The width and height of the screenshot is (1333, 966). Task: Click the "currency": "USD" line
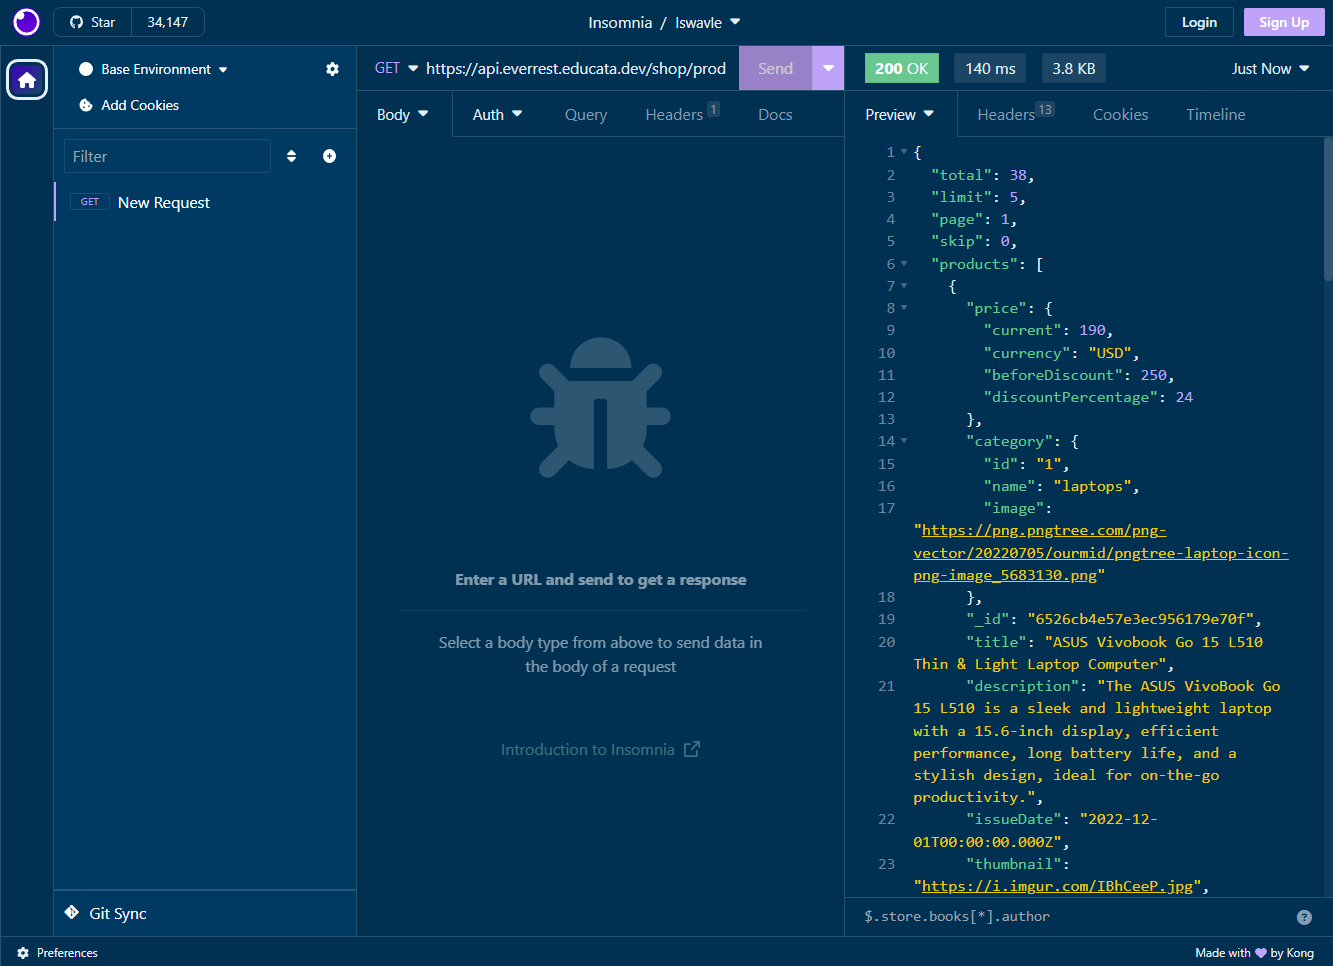click(x=1061, y=353)
